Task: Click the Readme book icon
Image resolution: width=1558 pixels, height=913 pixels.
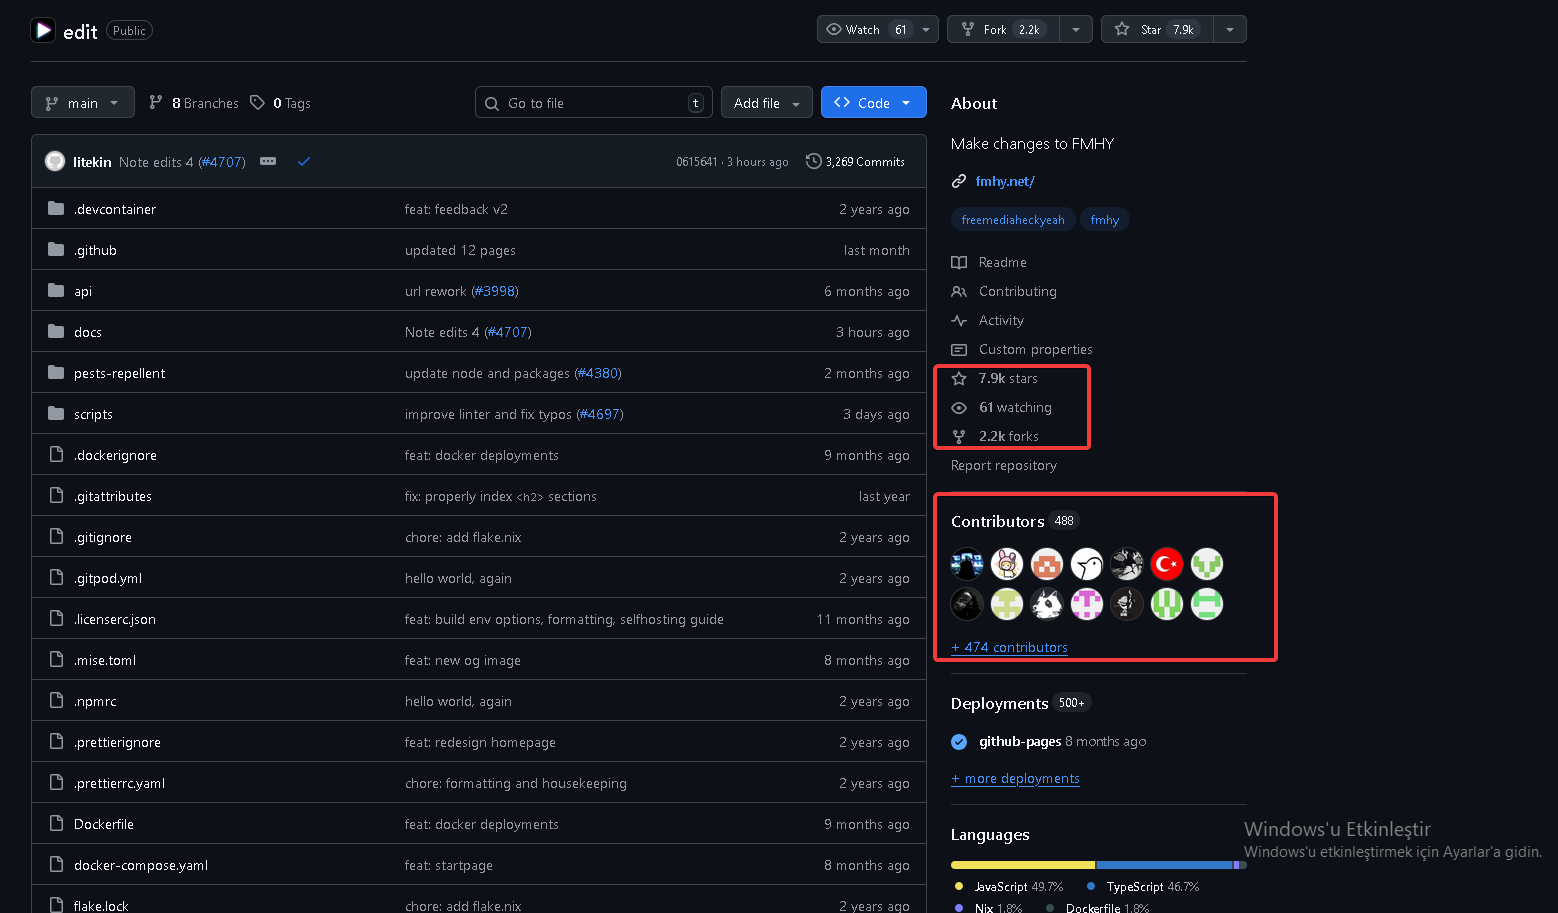Action: [x=959, y=262]
